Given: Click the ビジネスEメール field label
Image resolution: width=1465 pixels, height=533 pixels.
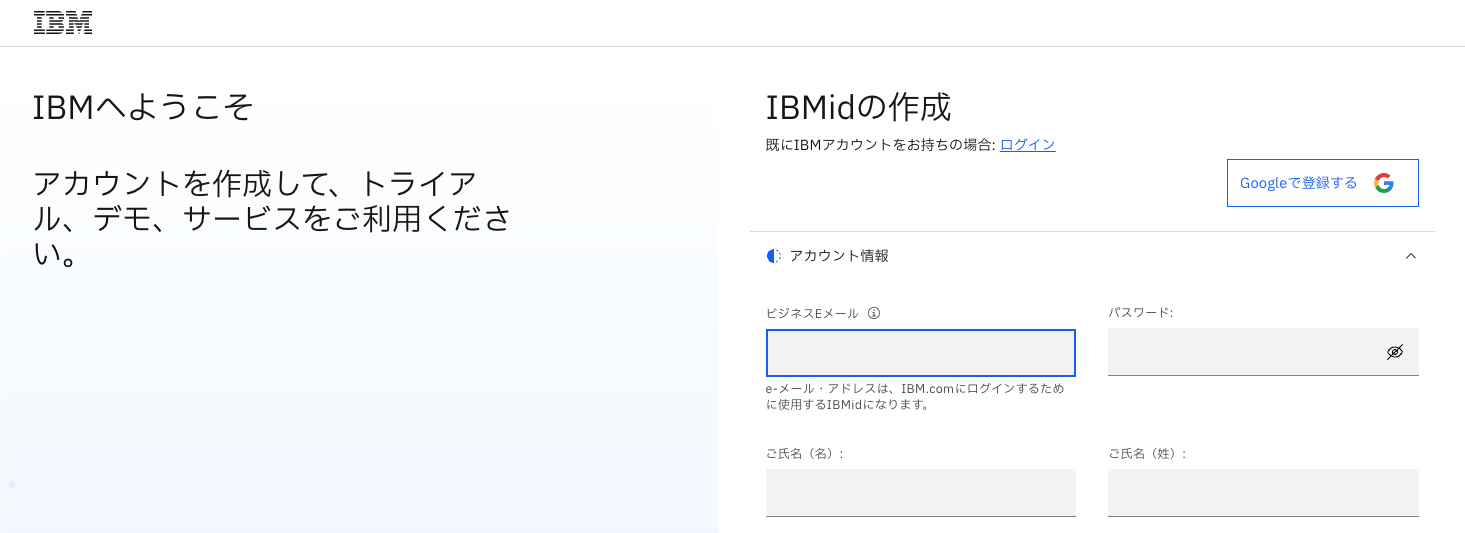Looking at the screenshot, I should [812, 313].
